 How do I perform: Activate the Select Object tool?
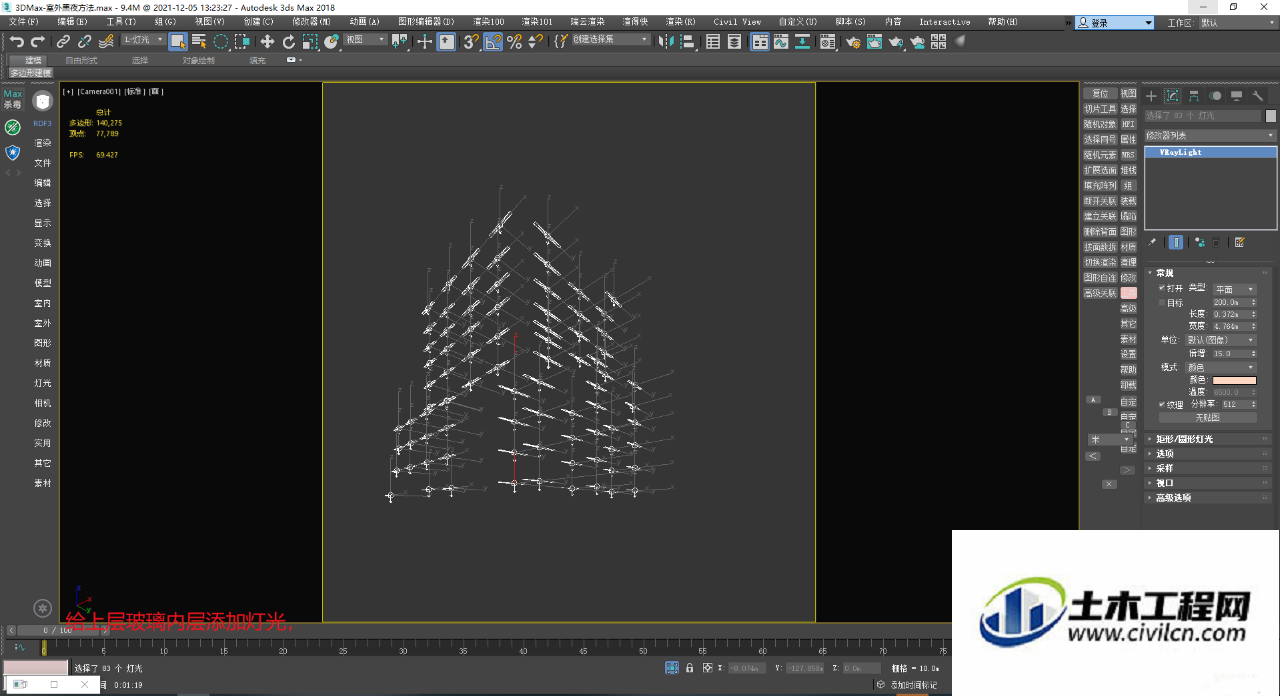coord(177,41)
